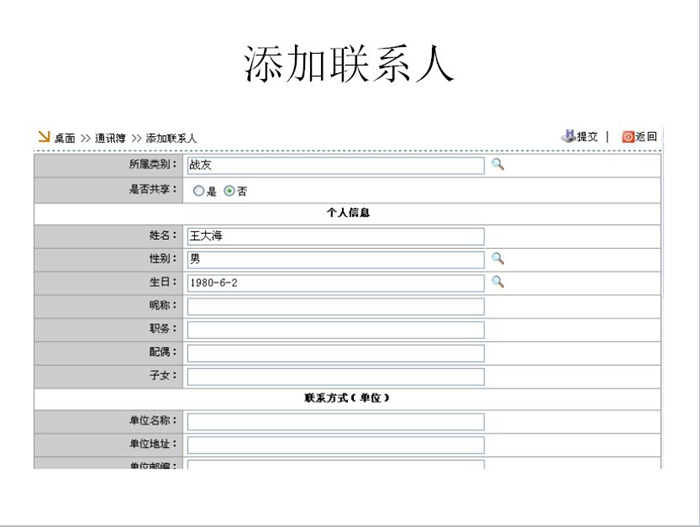Viewport: 700px width, 527px height.
Task: Click 添加联系人 breadcrumb text
Action: coord(171,138)
